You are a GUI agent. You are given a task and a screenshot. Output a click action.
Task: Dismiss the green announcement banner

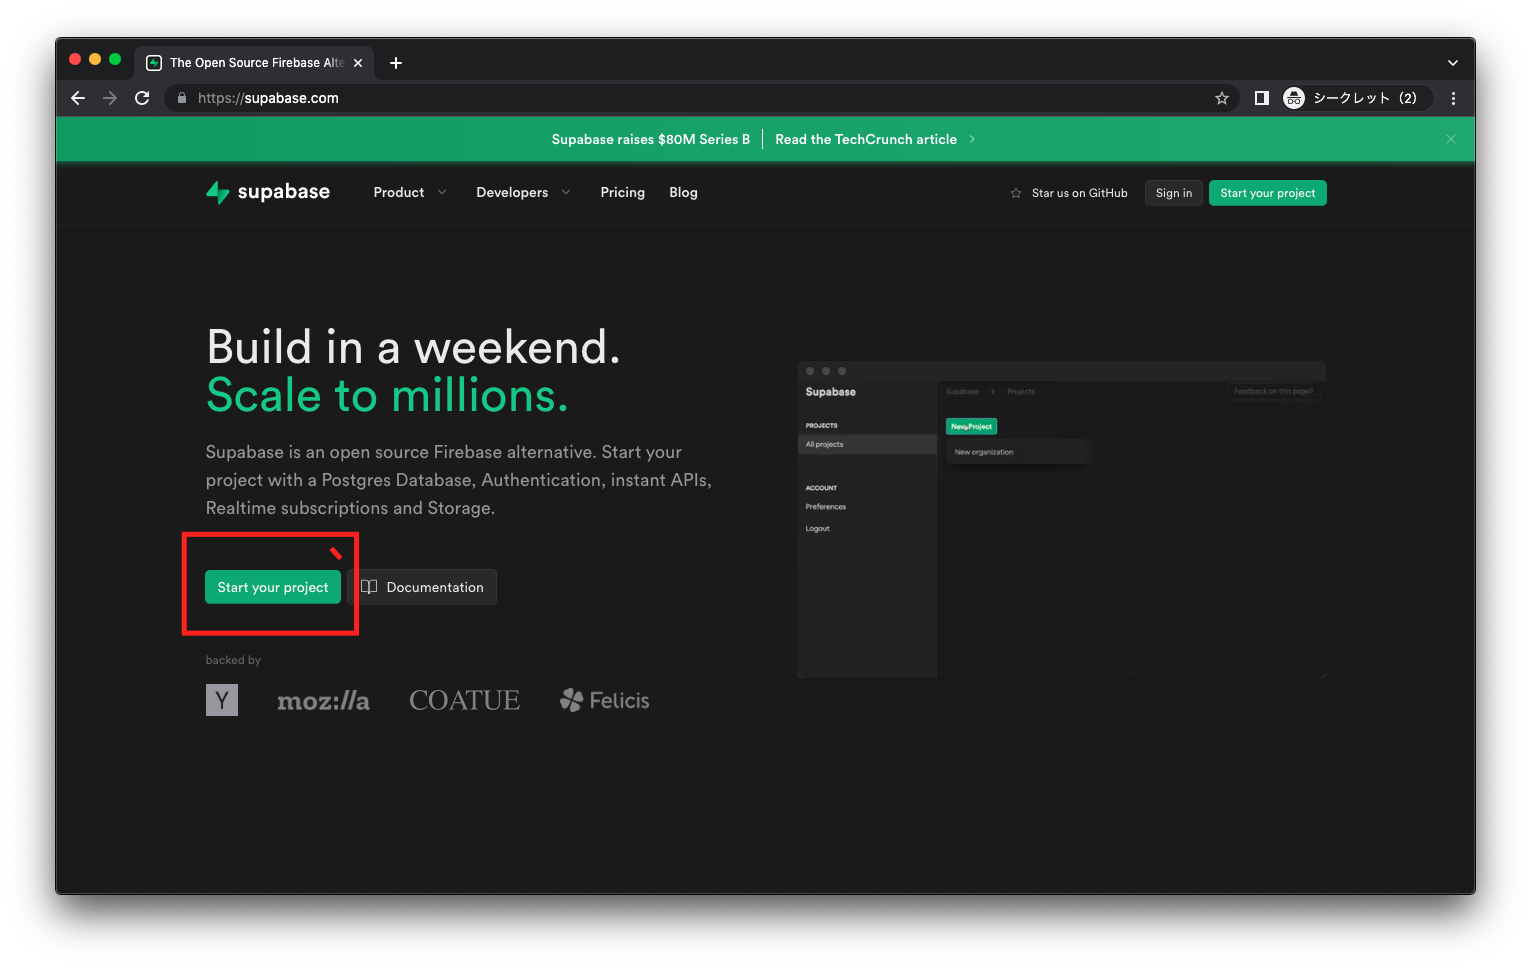point(1450,139)
